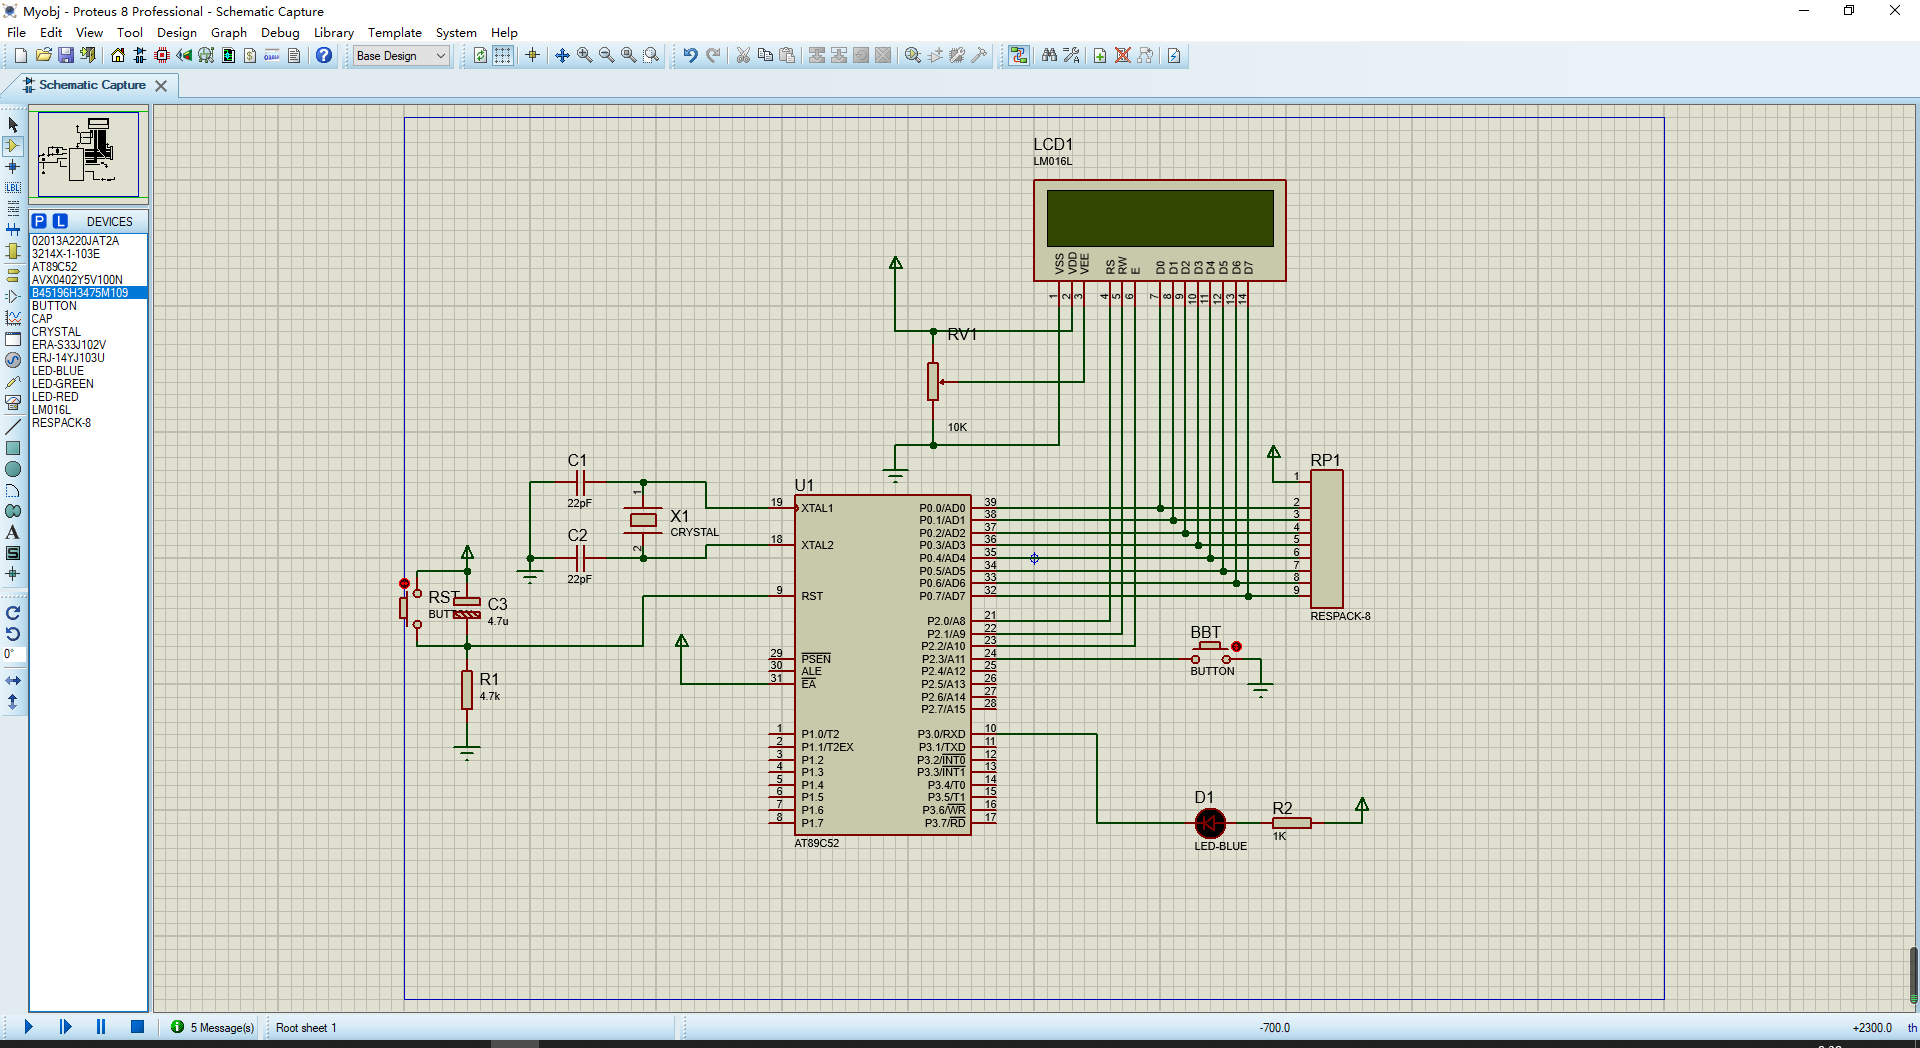Viewport: 1920px width, 1048px height.
Task: Open the Base Design variant dropdown
Action: click(x=402, y=56)
